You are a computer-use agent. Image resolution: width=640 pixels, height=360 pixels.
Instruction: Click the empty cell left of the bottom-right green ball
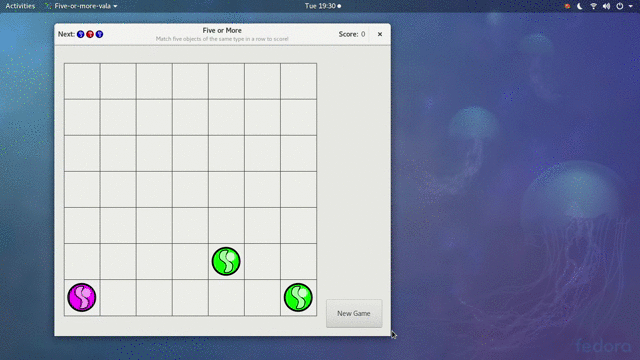click(262, 298)
